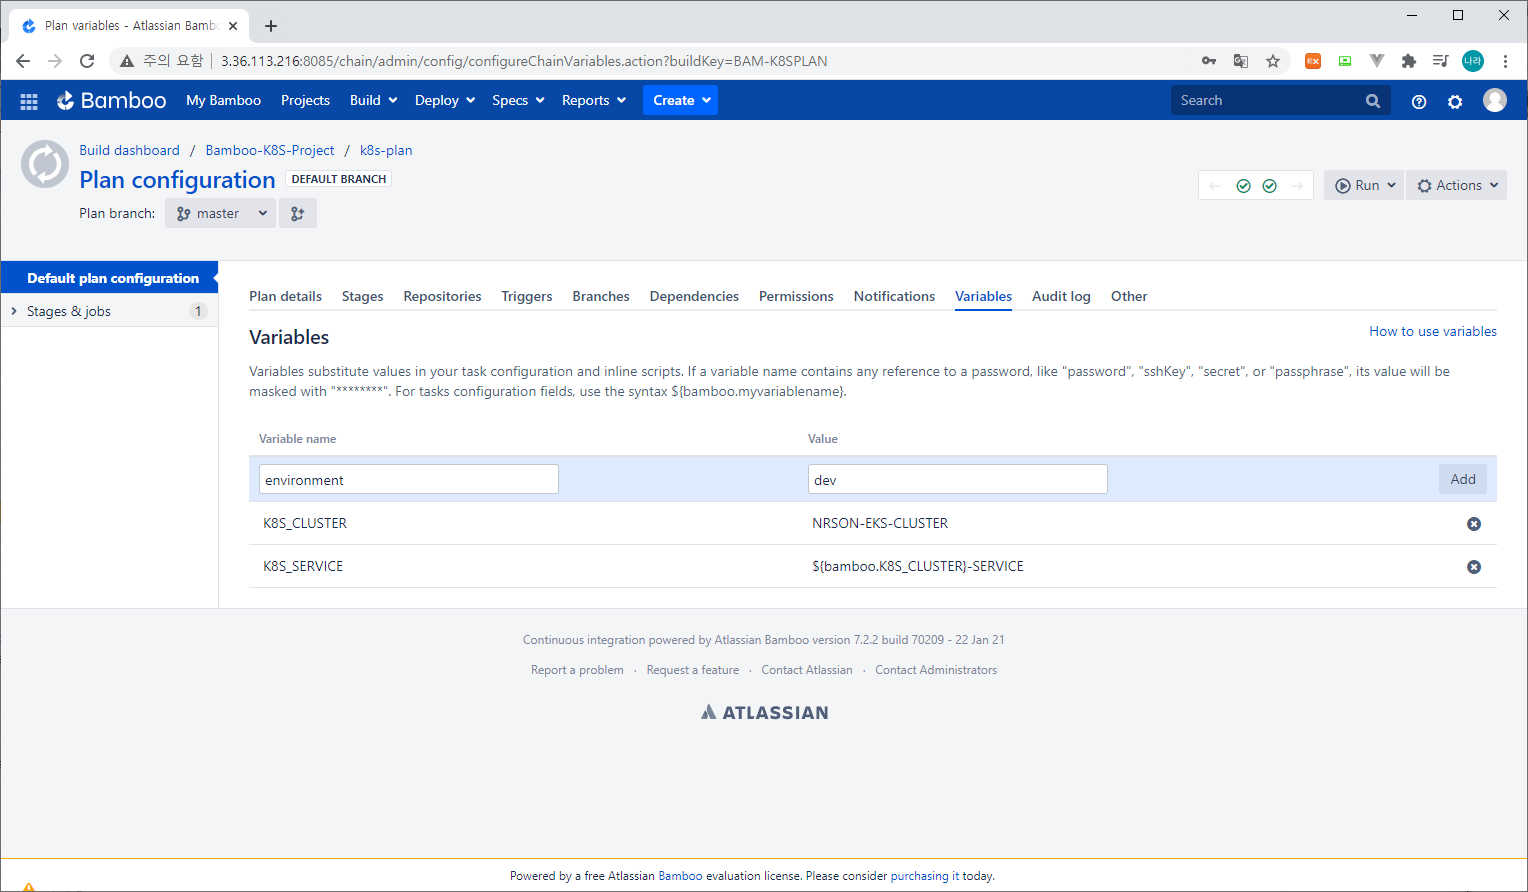
Task: Open the browser extensions puzzle icon
Action: [1408, 61]
